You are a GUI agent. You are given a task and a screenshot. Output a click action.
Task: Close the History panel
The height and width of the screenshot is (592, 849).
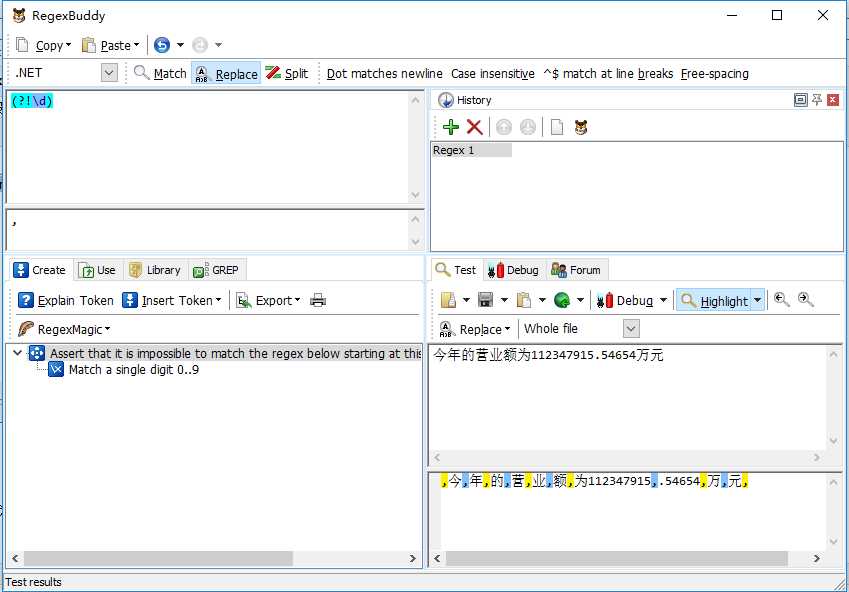coord(833,100)
